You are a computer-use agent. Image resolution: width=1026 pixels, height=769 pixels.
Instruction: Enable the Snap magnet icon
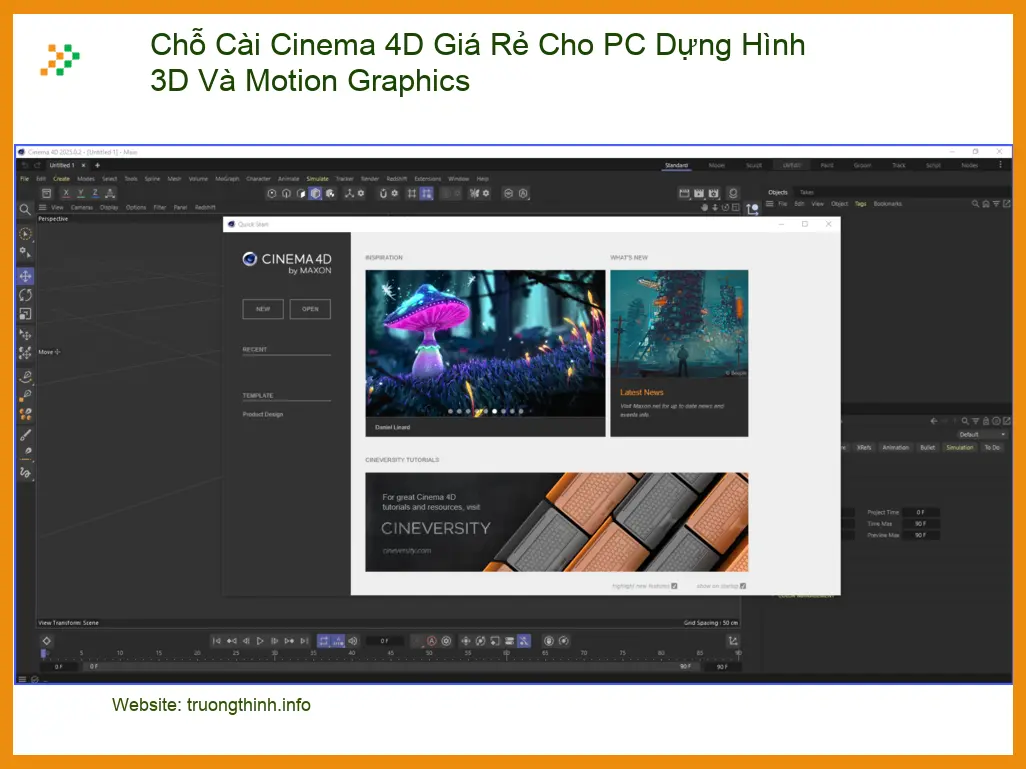[383, 193]
